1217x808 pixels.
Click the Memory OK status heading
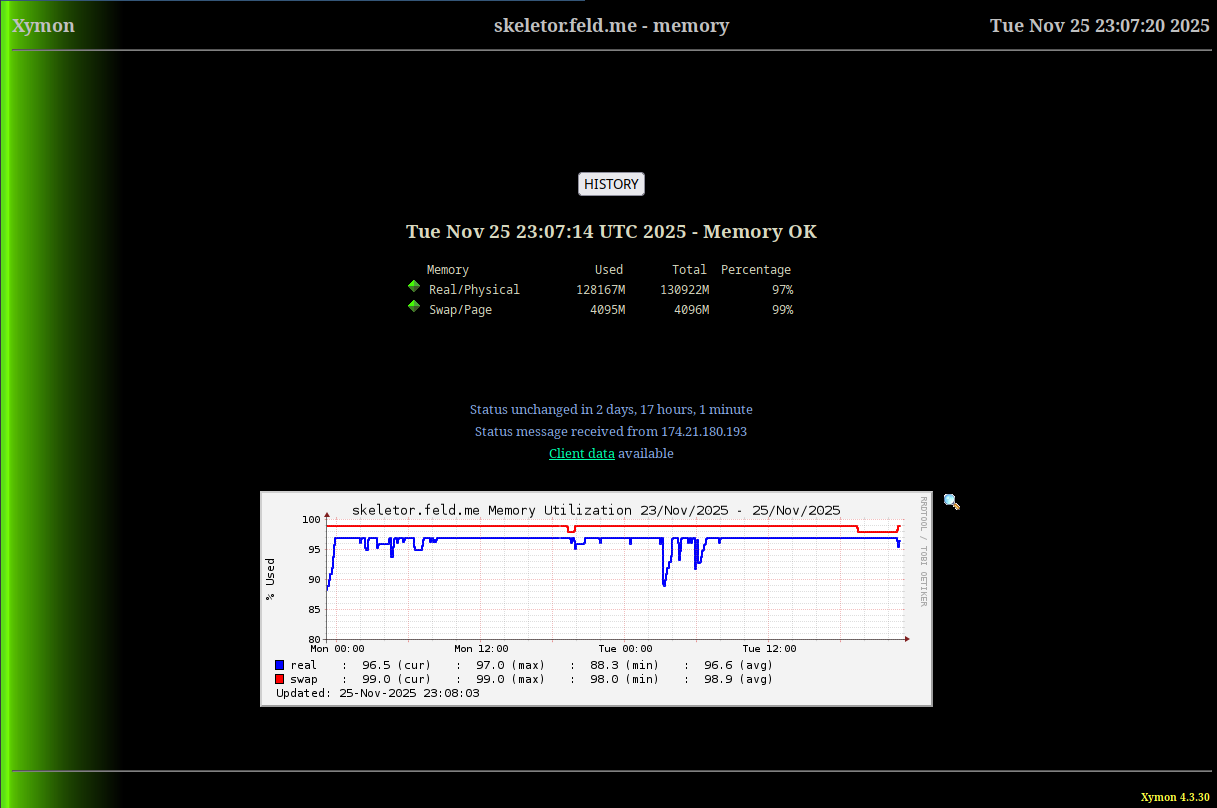pyautogui.click(x=611, y=232)
